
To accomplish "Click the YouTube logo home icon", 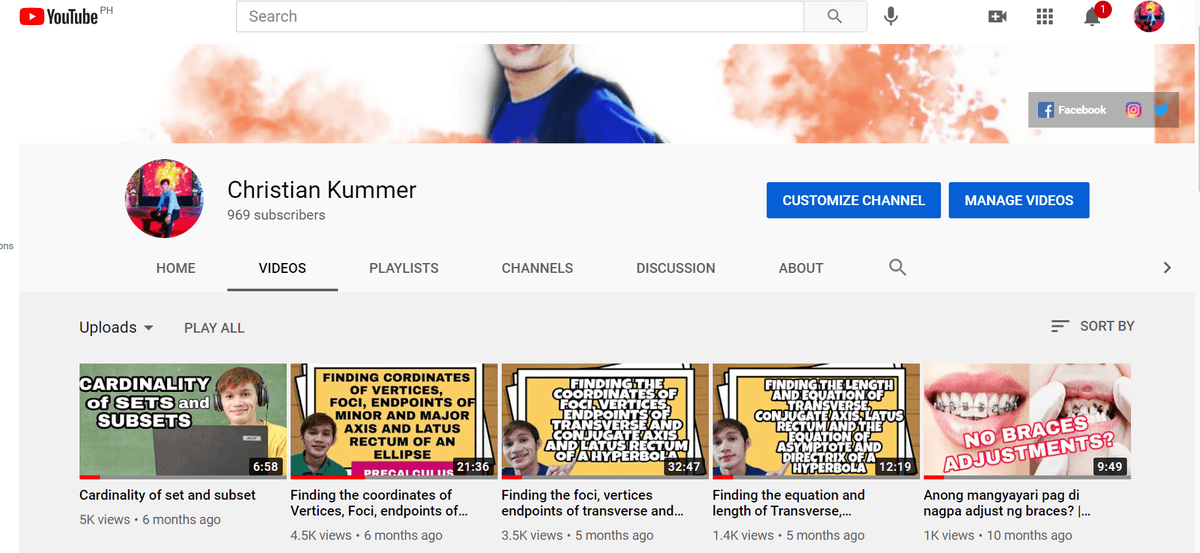I will 58,17.
